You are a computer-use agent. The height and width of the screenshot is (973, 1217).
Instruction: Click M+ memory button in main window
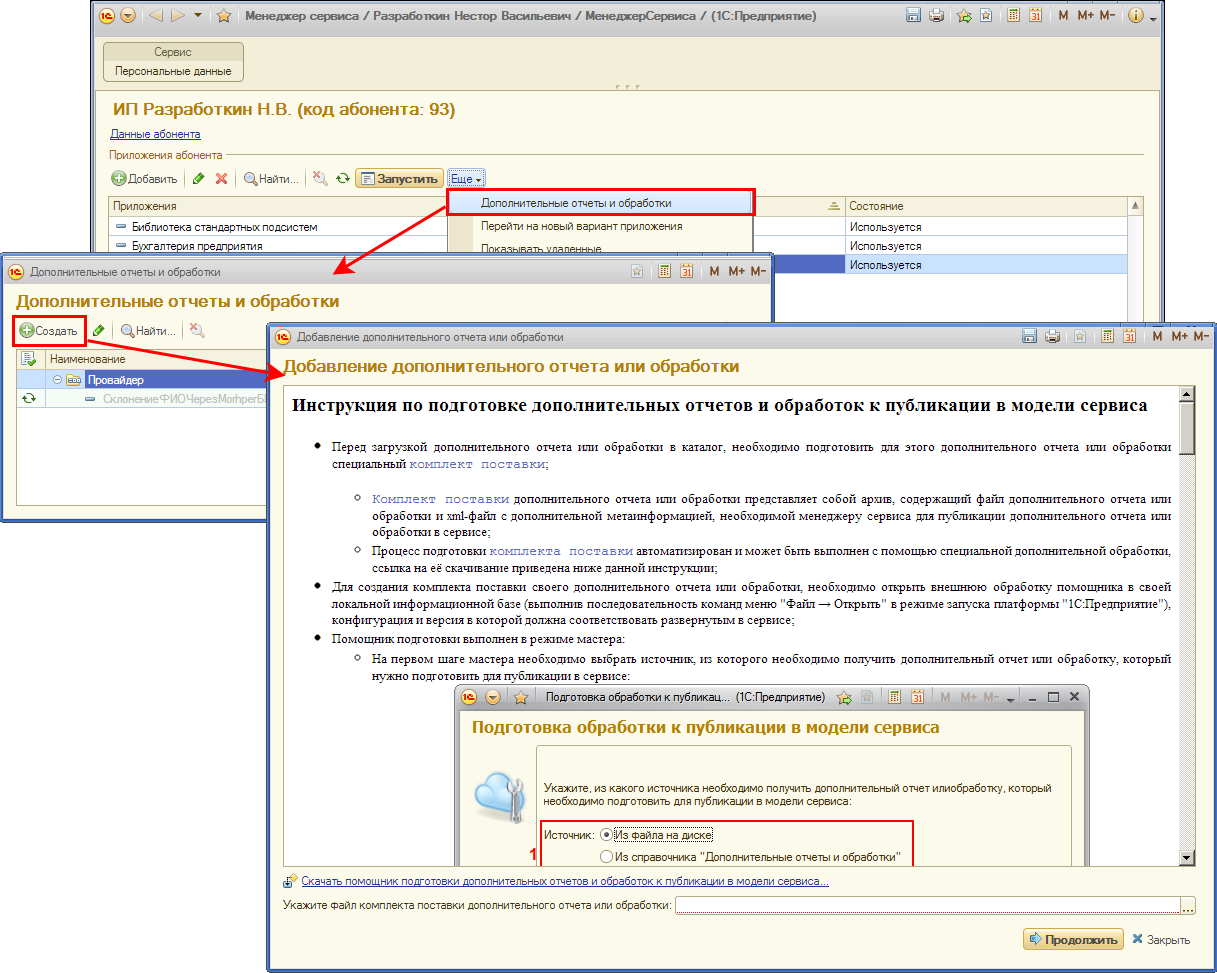[1085, 16]
